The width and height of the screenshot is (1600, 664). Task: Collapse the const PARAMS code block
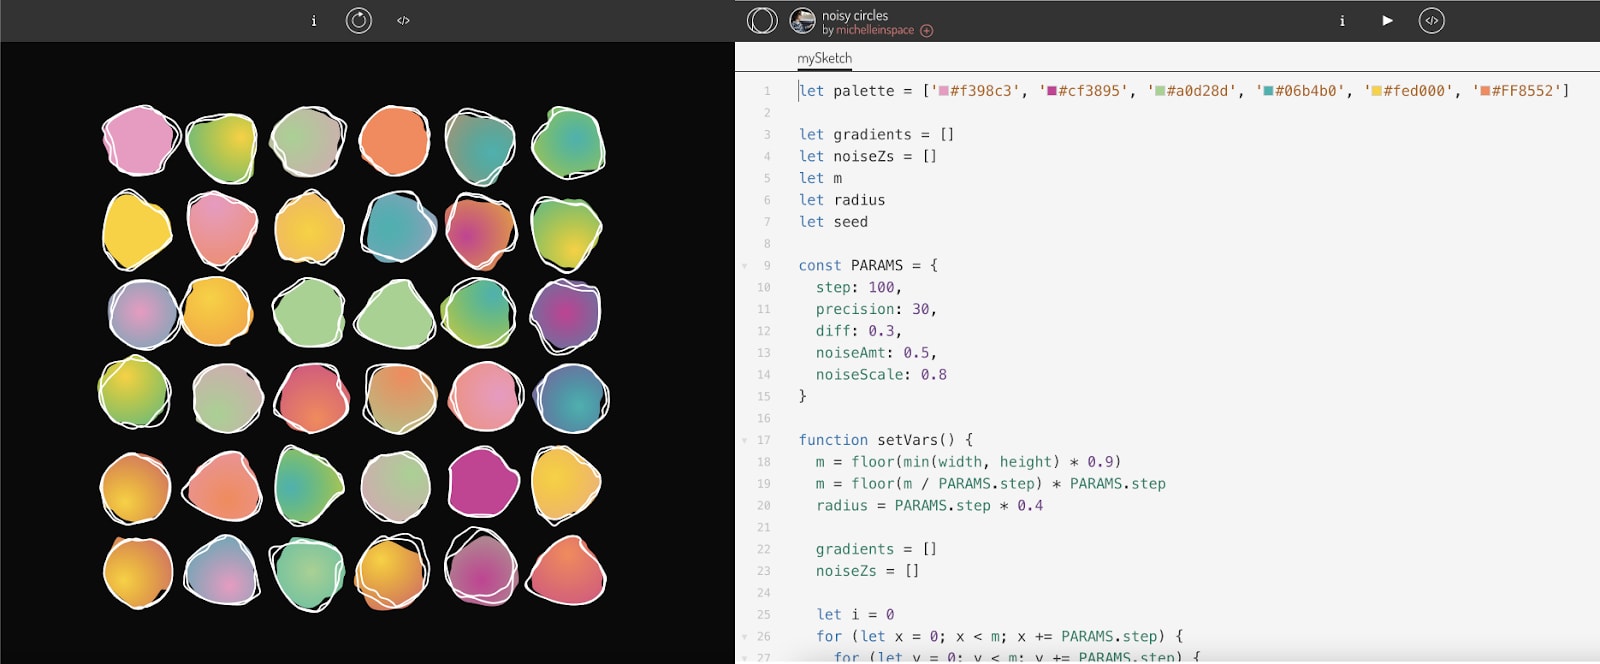pos(744,266)
